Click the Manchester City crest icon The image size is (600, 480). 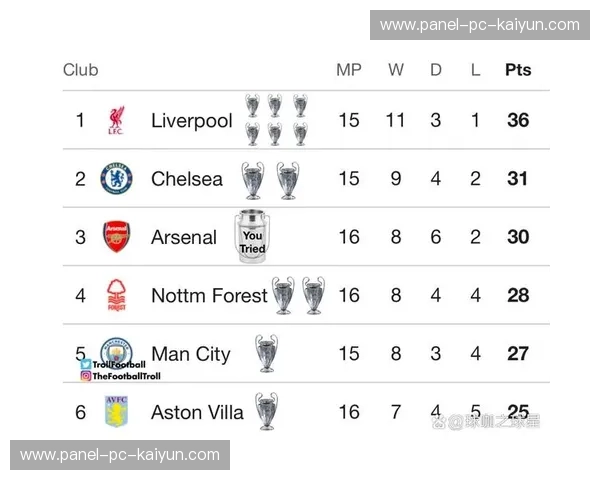pos(116,351)
